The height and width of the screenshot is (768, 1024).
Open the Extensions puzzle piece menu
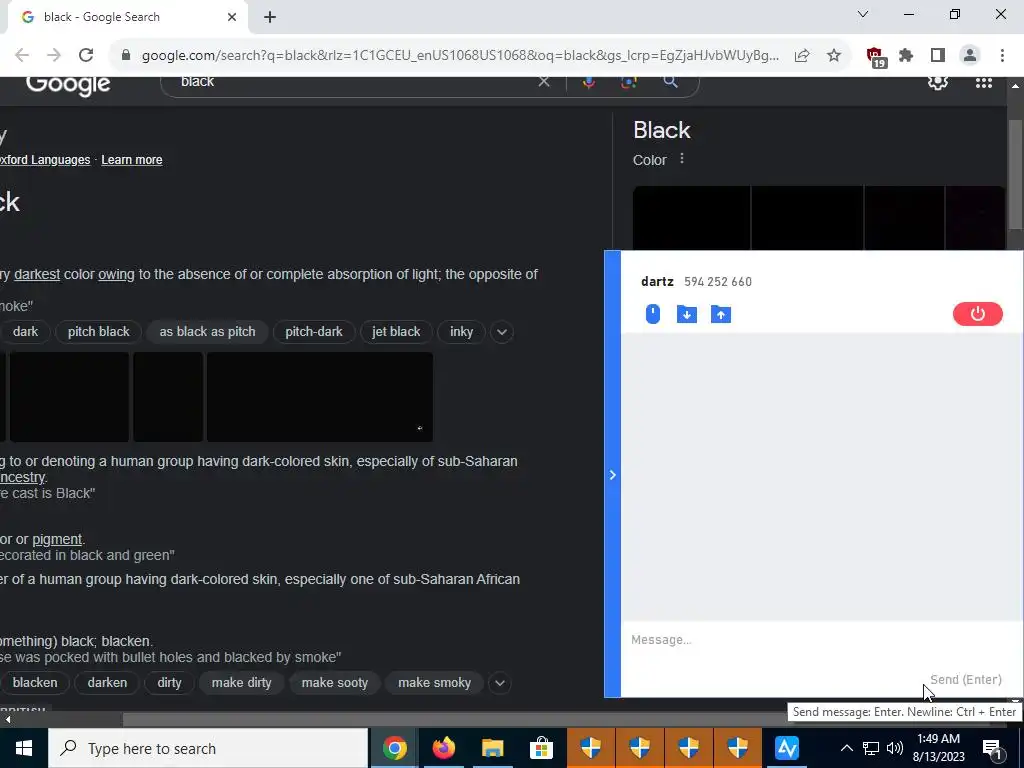[906, 56]
